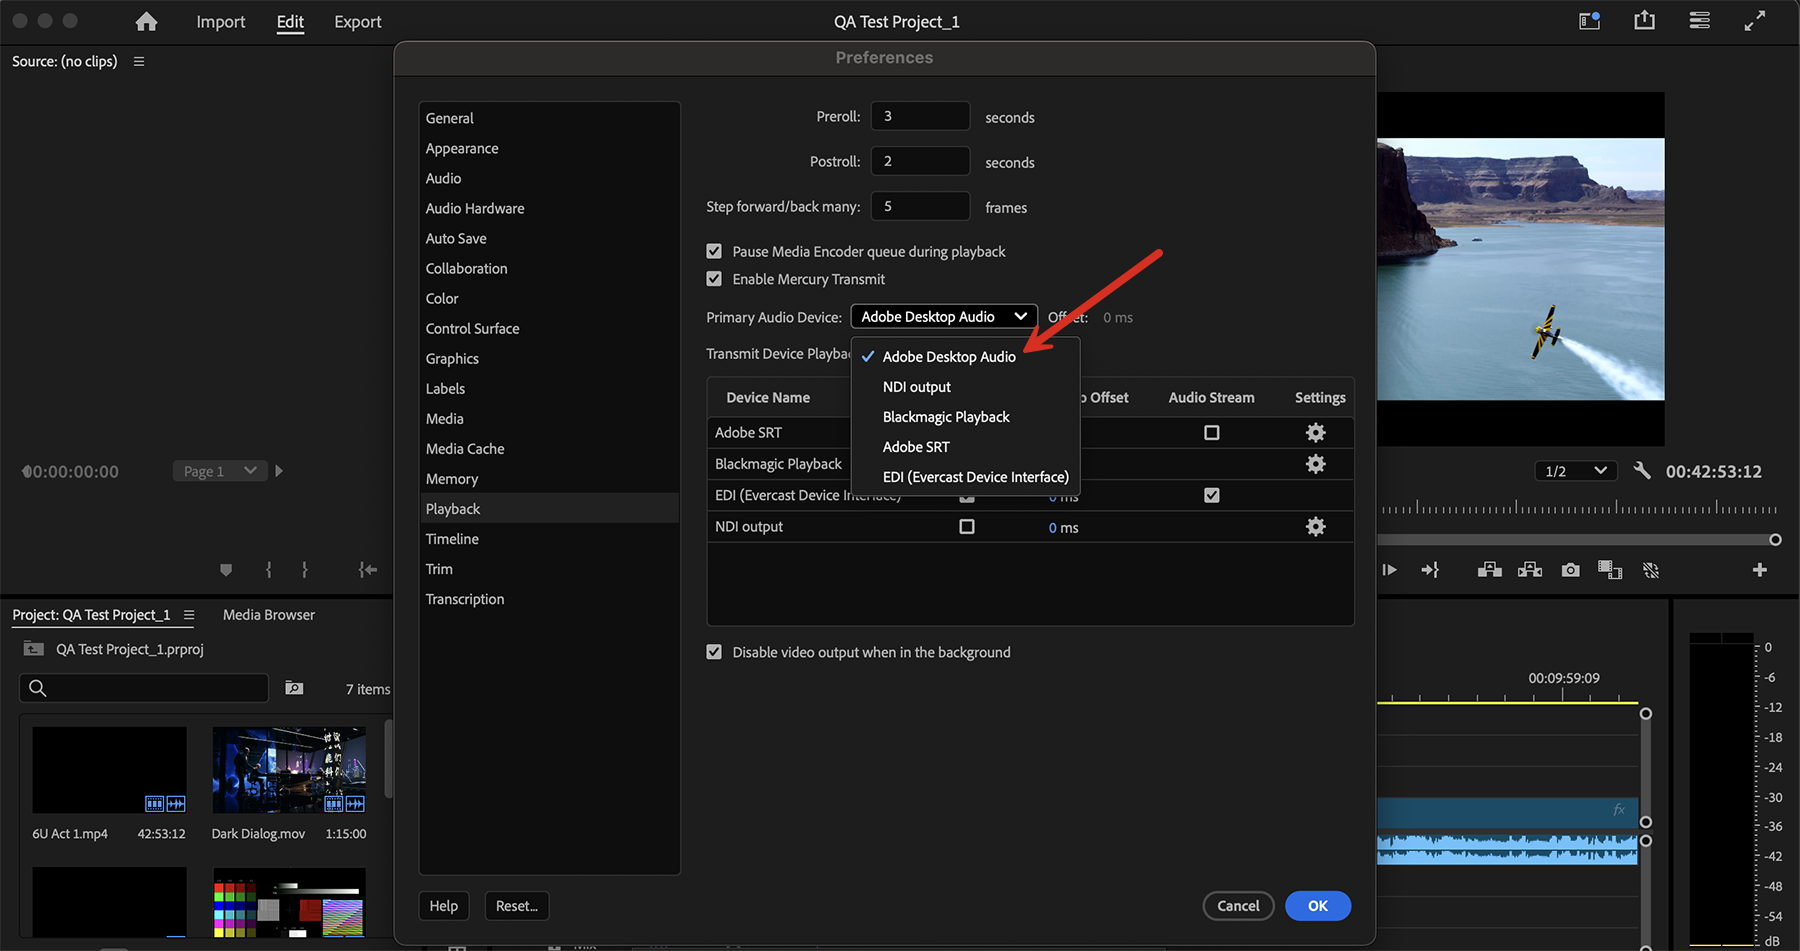The image size is (1800, 951).
Task: Click the Cancel button
Action: tap(1238, 906)
